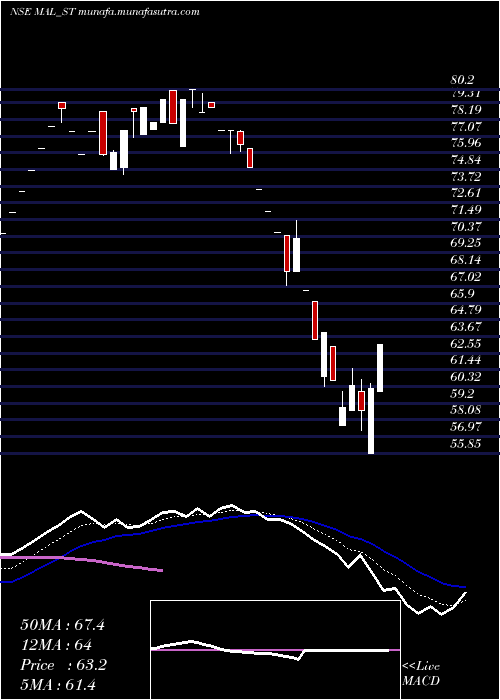The width and height of the screenshot is (500, 700).
Task: Select the 74.84 price axis label
Action: click(x=467, y=160)
